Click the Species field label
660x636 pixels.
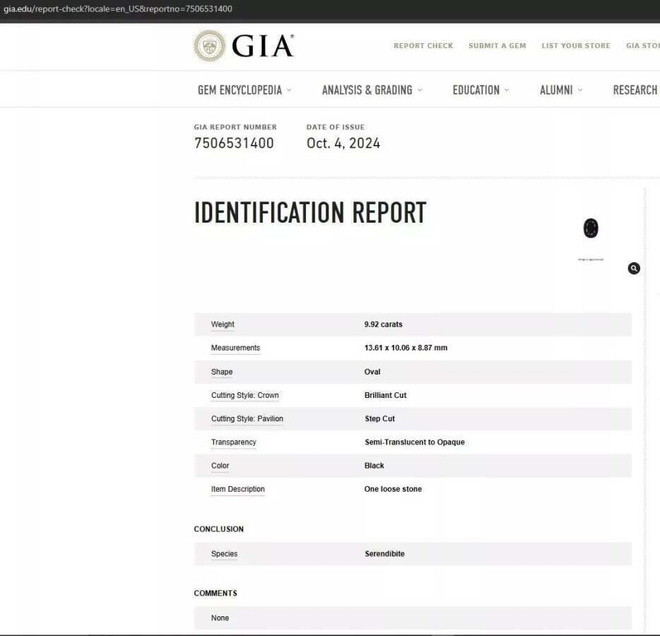(x=224, y=554)
